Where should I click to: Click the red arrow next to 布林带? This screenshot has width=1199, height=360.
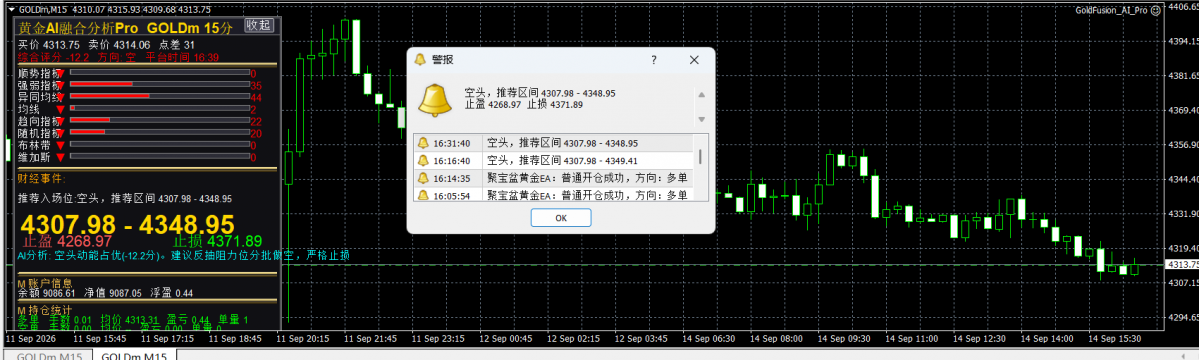tap(60, 144)
